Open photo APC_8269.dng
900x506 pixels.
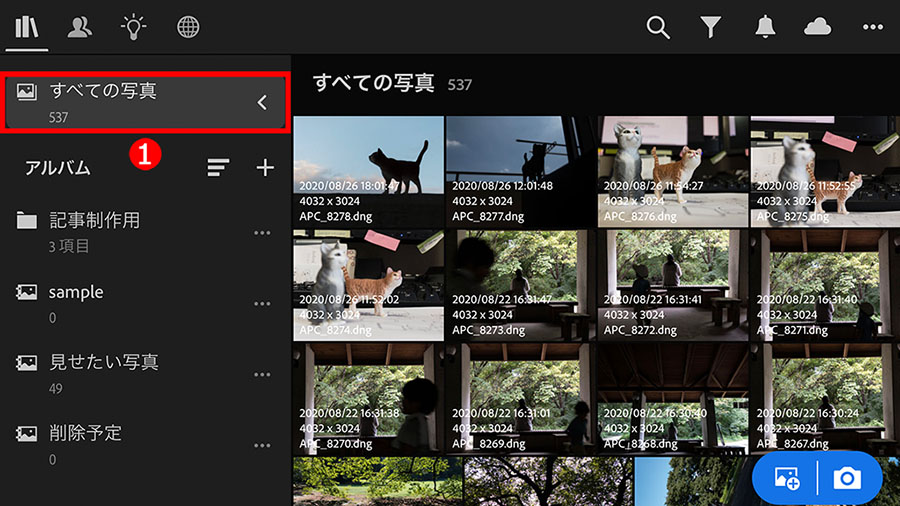point(521,399)
